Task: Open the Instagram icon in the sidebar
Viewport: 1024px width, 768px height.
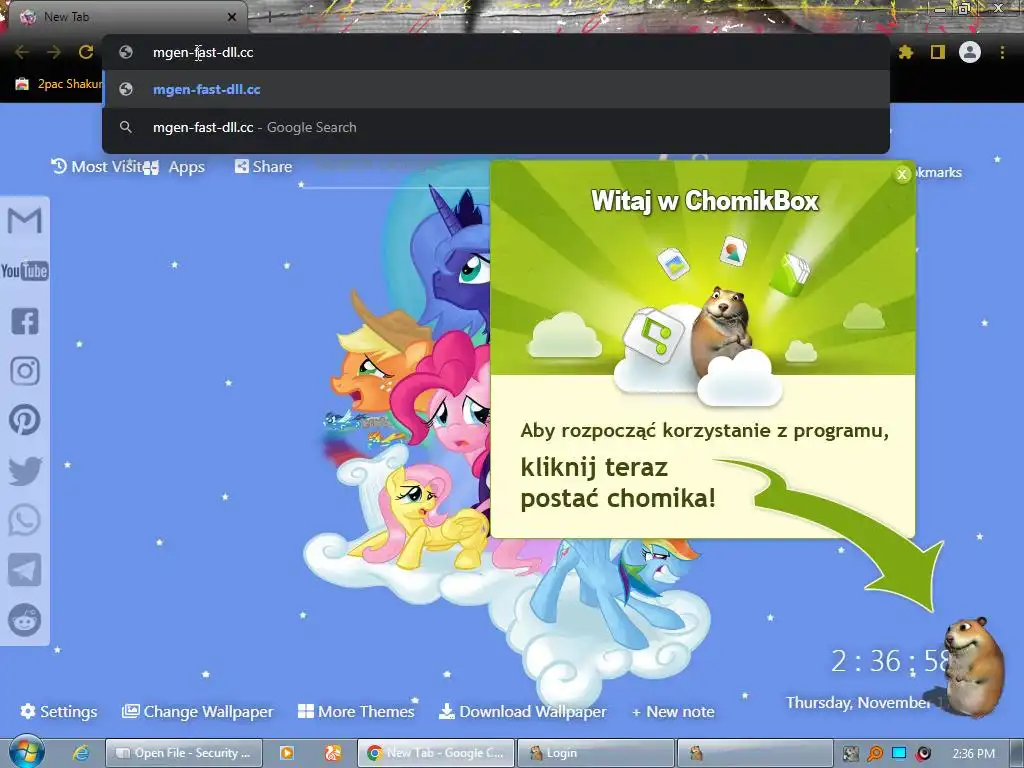Action: coord(25,371)
